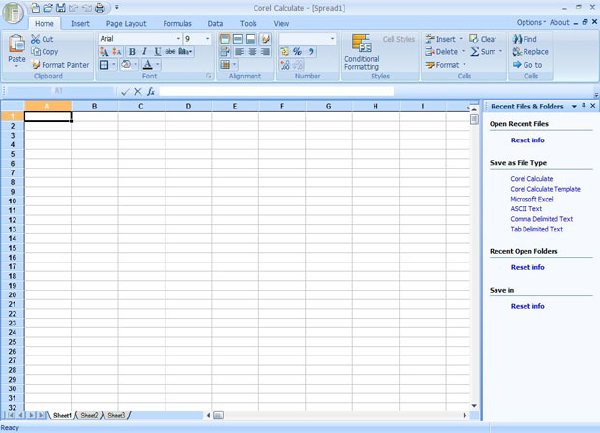Toggle underline formatting
600x433 pixels.
157,52
